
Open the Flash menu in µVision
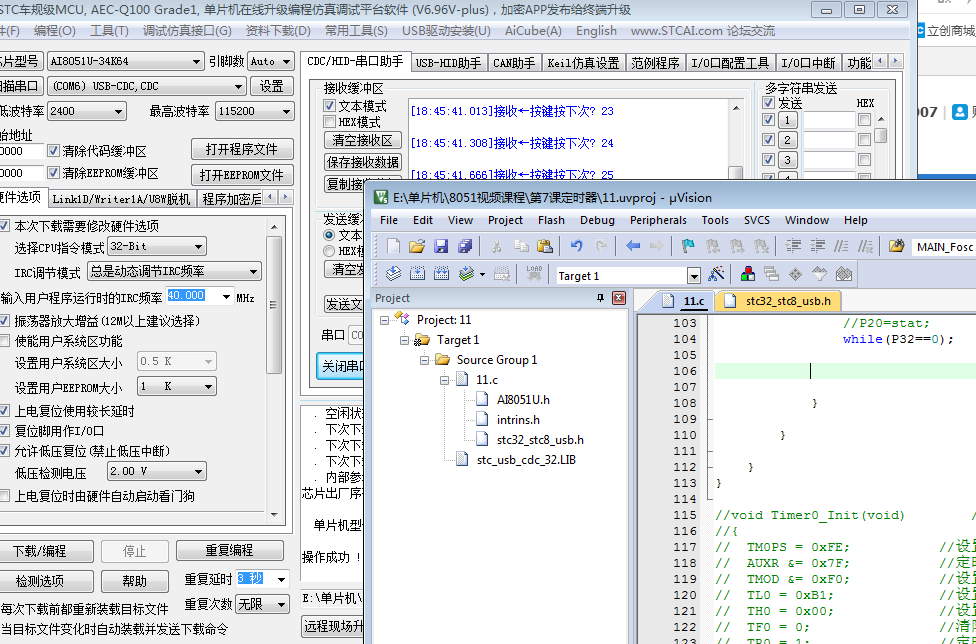[x=551, y=220]
